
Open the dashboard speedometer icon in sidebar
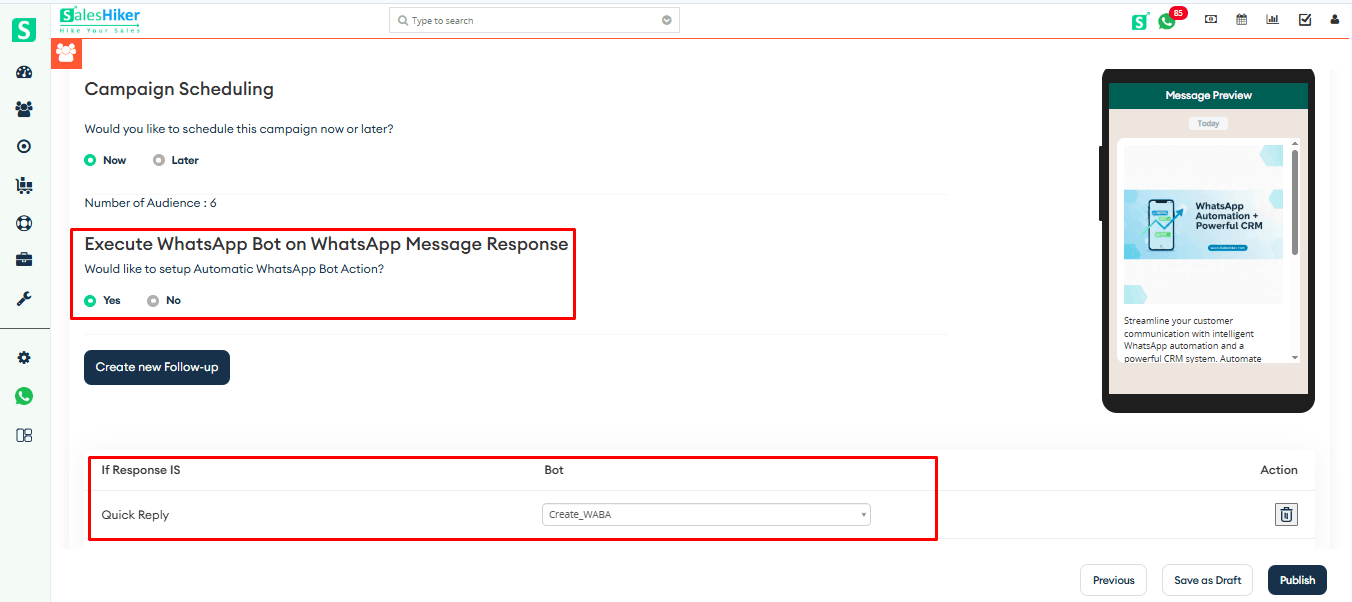(24, 71)
